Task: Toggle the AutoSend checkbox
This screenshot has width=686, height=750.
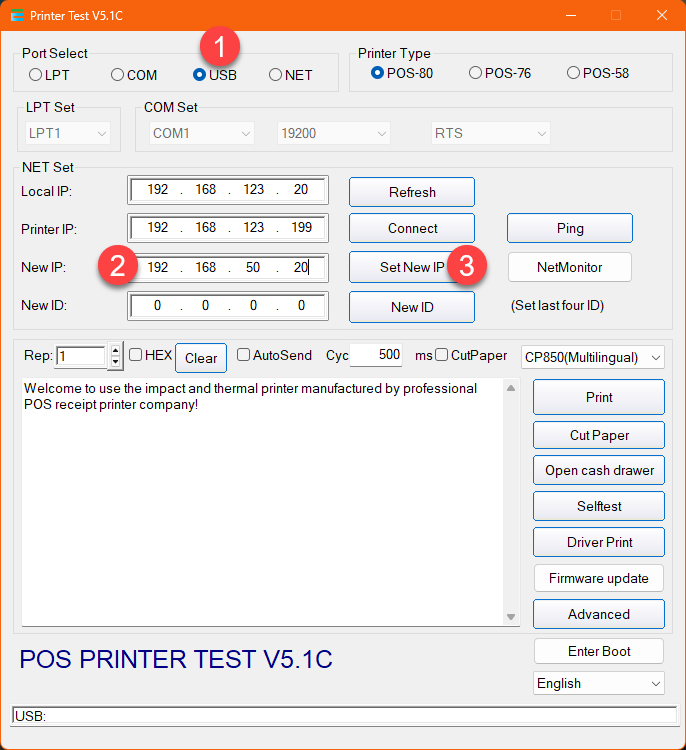Action: coord(244,355)
